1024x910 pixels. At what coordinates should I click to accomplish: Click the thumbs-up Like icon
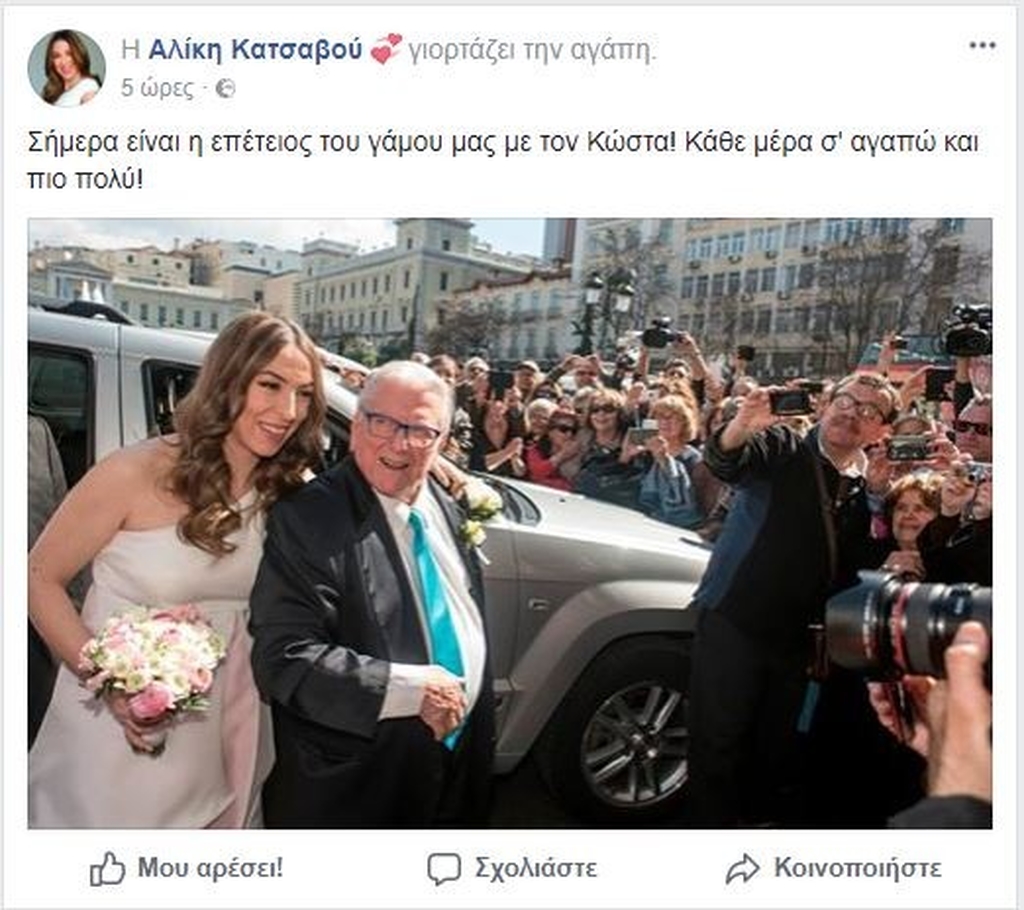[107, 868]
